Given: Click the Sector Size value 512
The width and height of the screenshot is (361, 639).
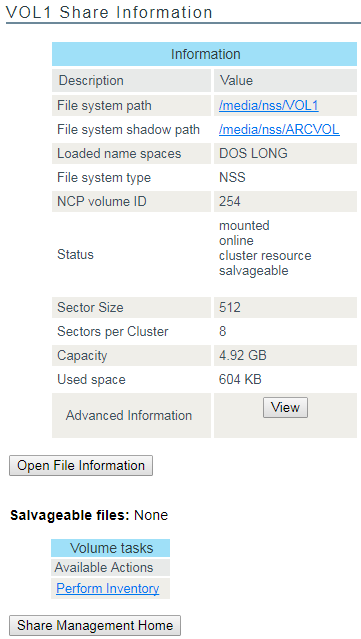Looking at the screenshot, I should (x=230, y=307).
